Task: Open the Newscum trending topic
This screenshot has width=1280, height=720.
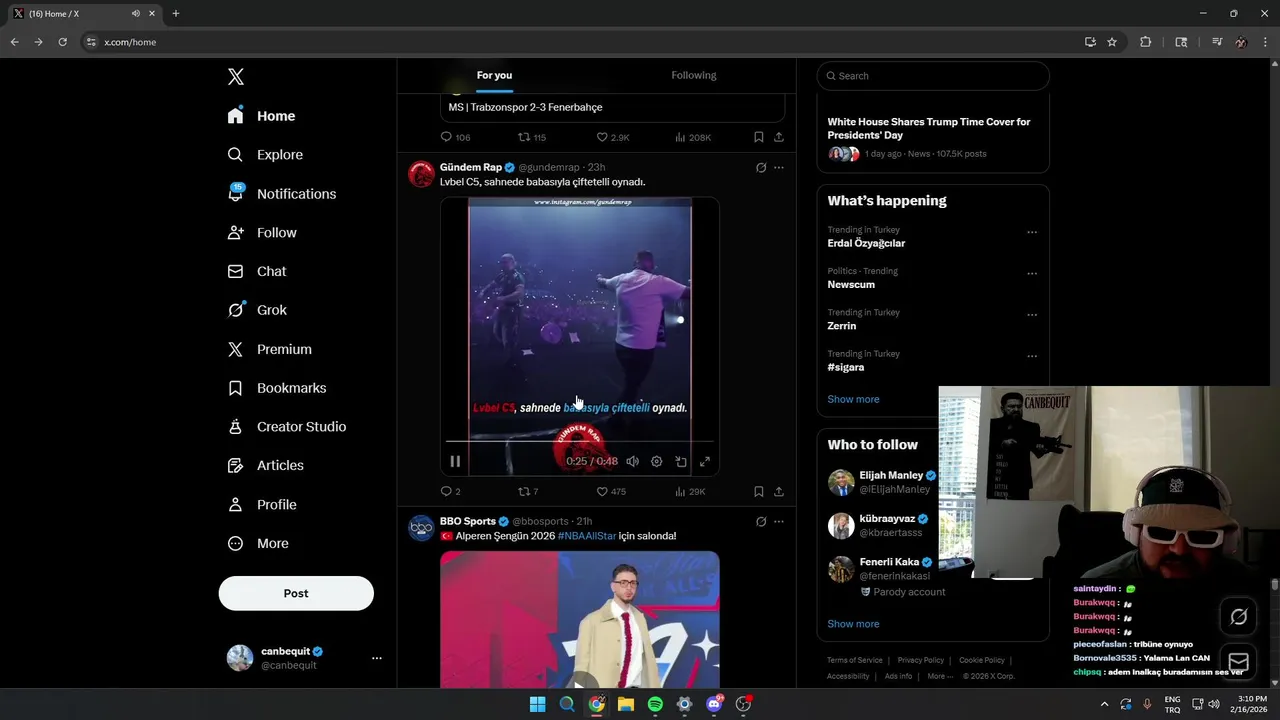Action: coord(851,285)
